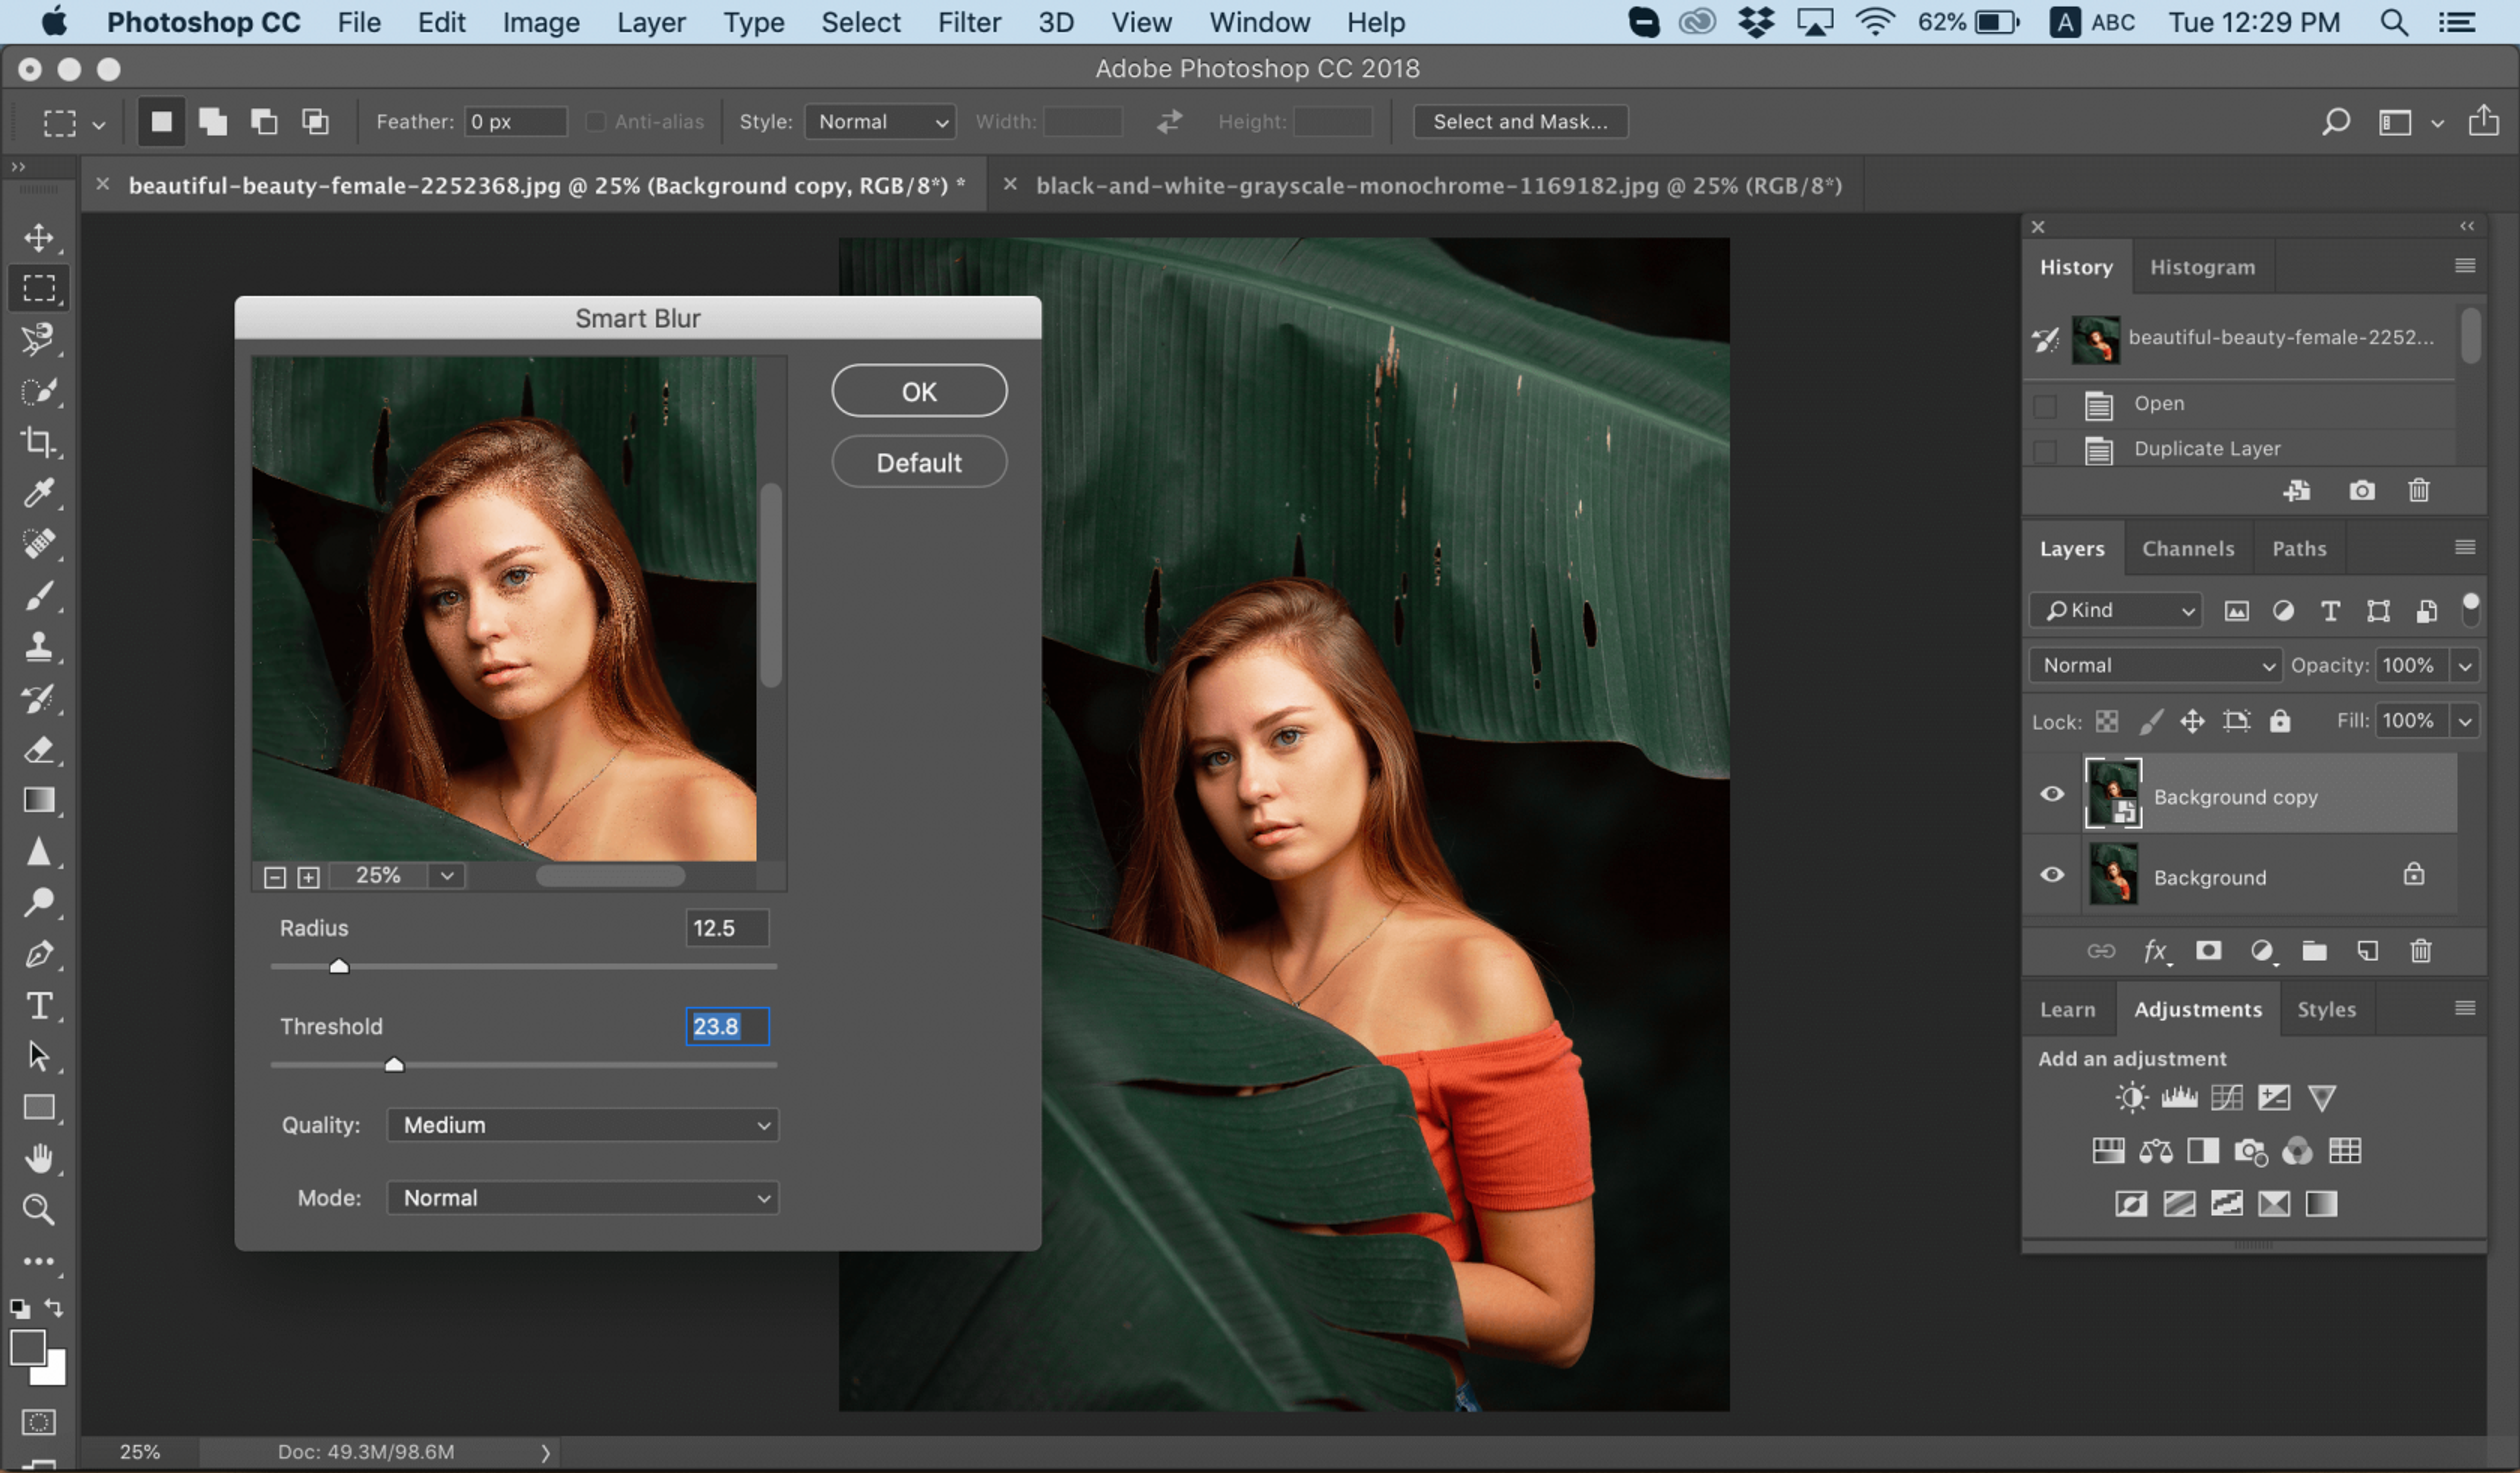Switch to the Channels tab
Screen dimensions: 2520x1473
point(2187,547)
